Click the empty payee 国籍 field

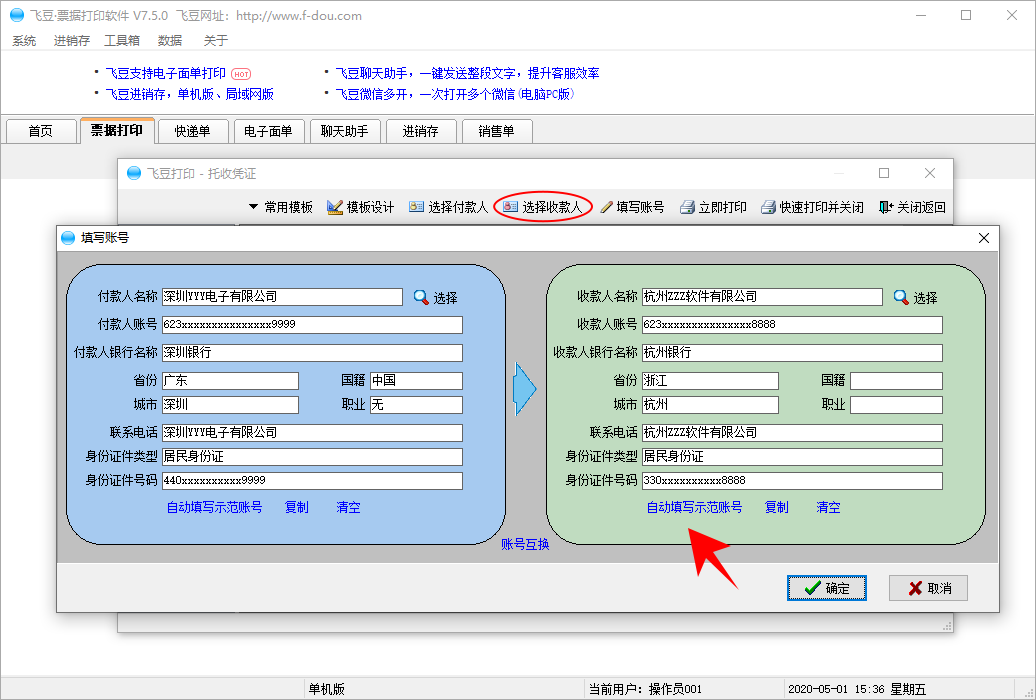tap(896, 381)
